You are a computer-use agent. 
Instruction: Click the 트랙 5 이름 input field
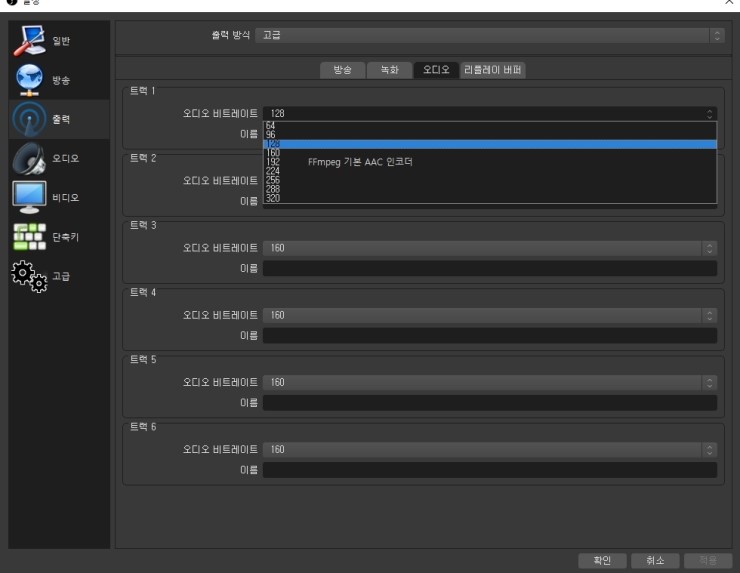(490, 403)
